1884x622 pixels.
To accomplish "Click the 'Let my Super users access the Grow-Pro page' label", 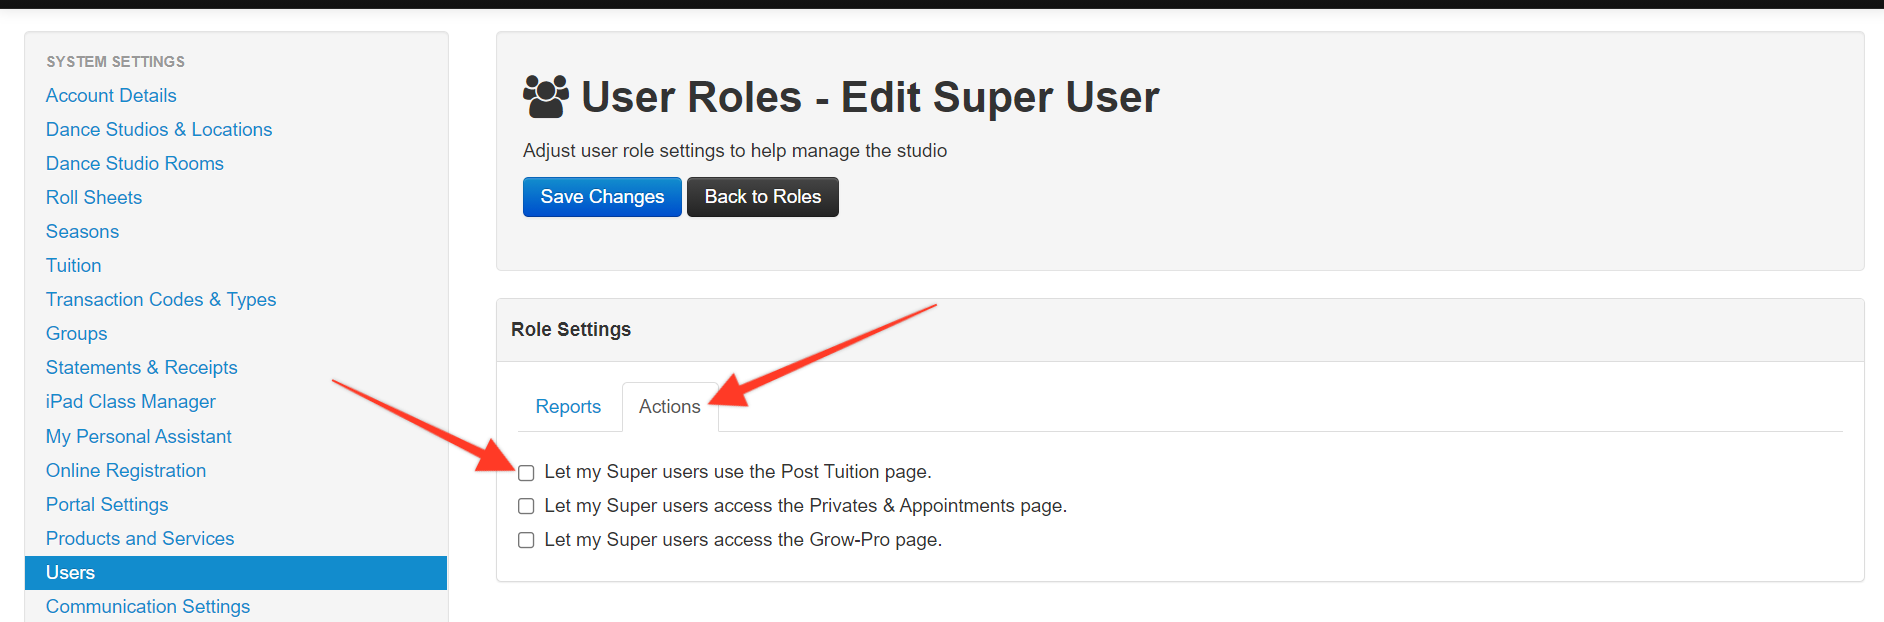I will (743, 540).
